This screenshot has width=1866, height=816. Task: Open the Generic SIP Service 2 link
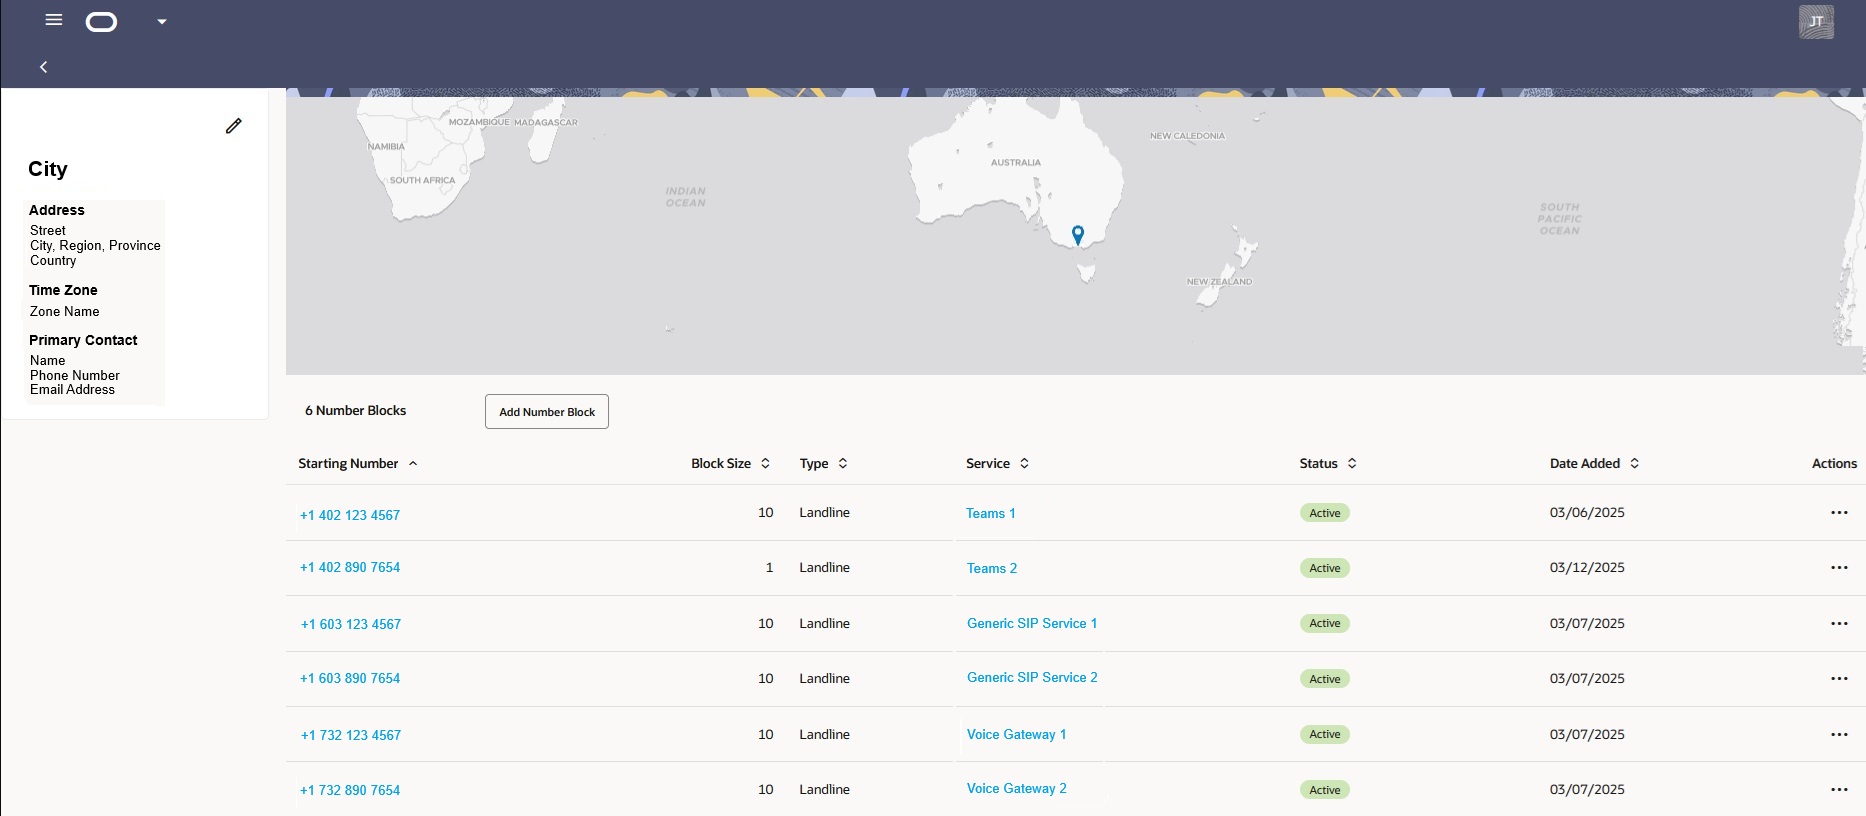click(x=1032, y=678)
